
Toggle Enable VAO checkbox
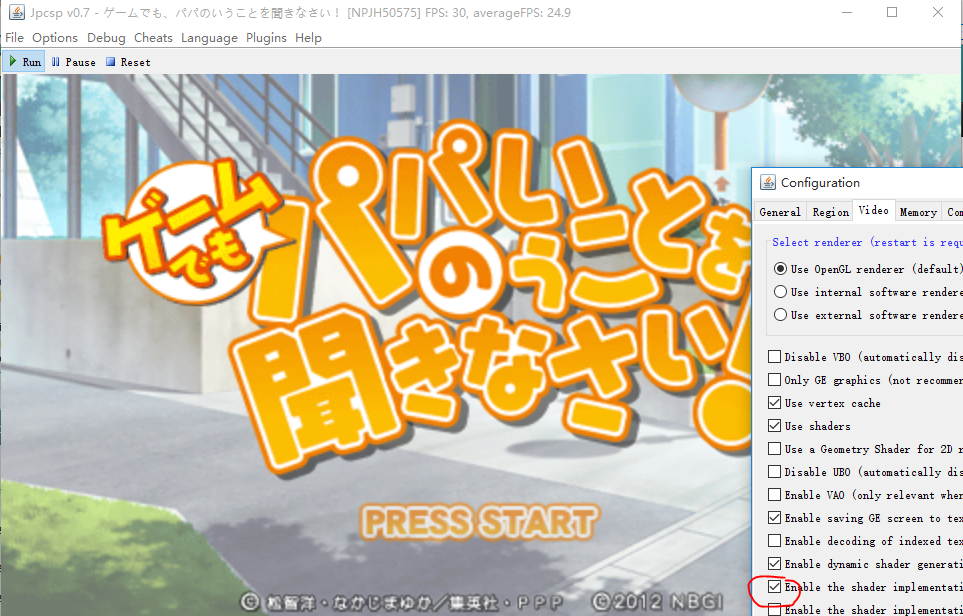774,494
